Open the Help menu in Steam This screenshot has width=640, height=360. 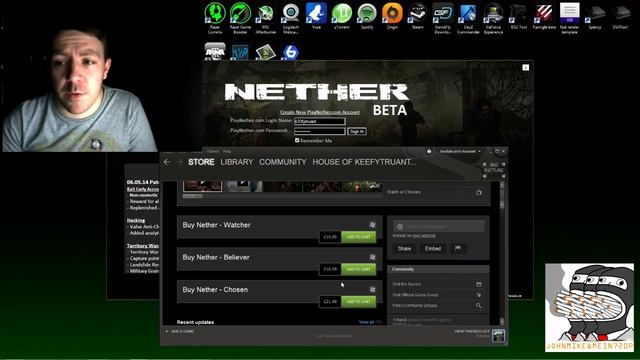point(227,151)
